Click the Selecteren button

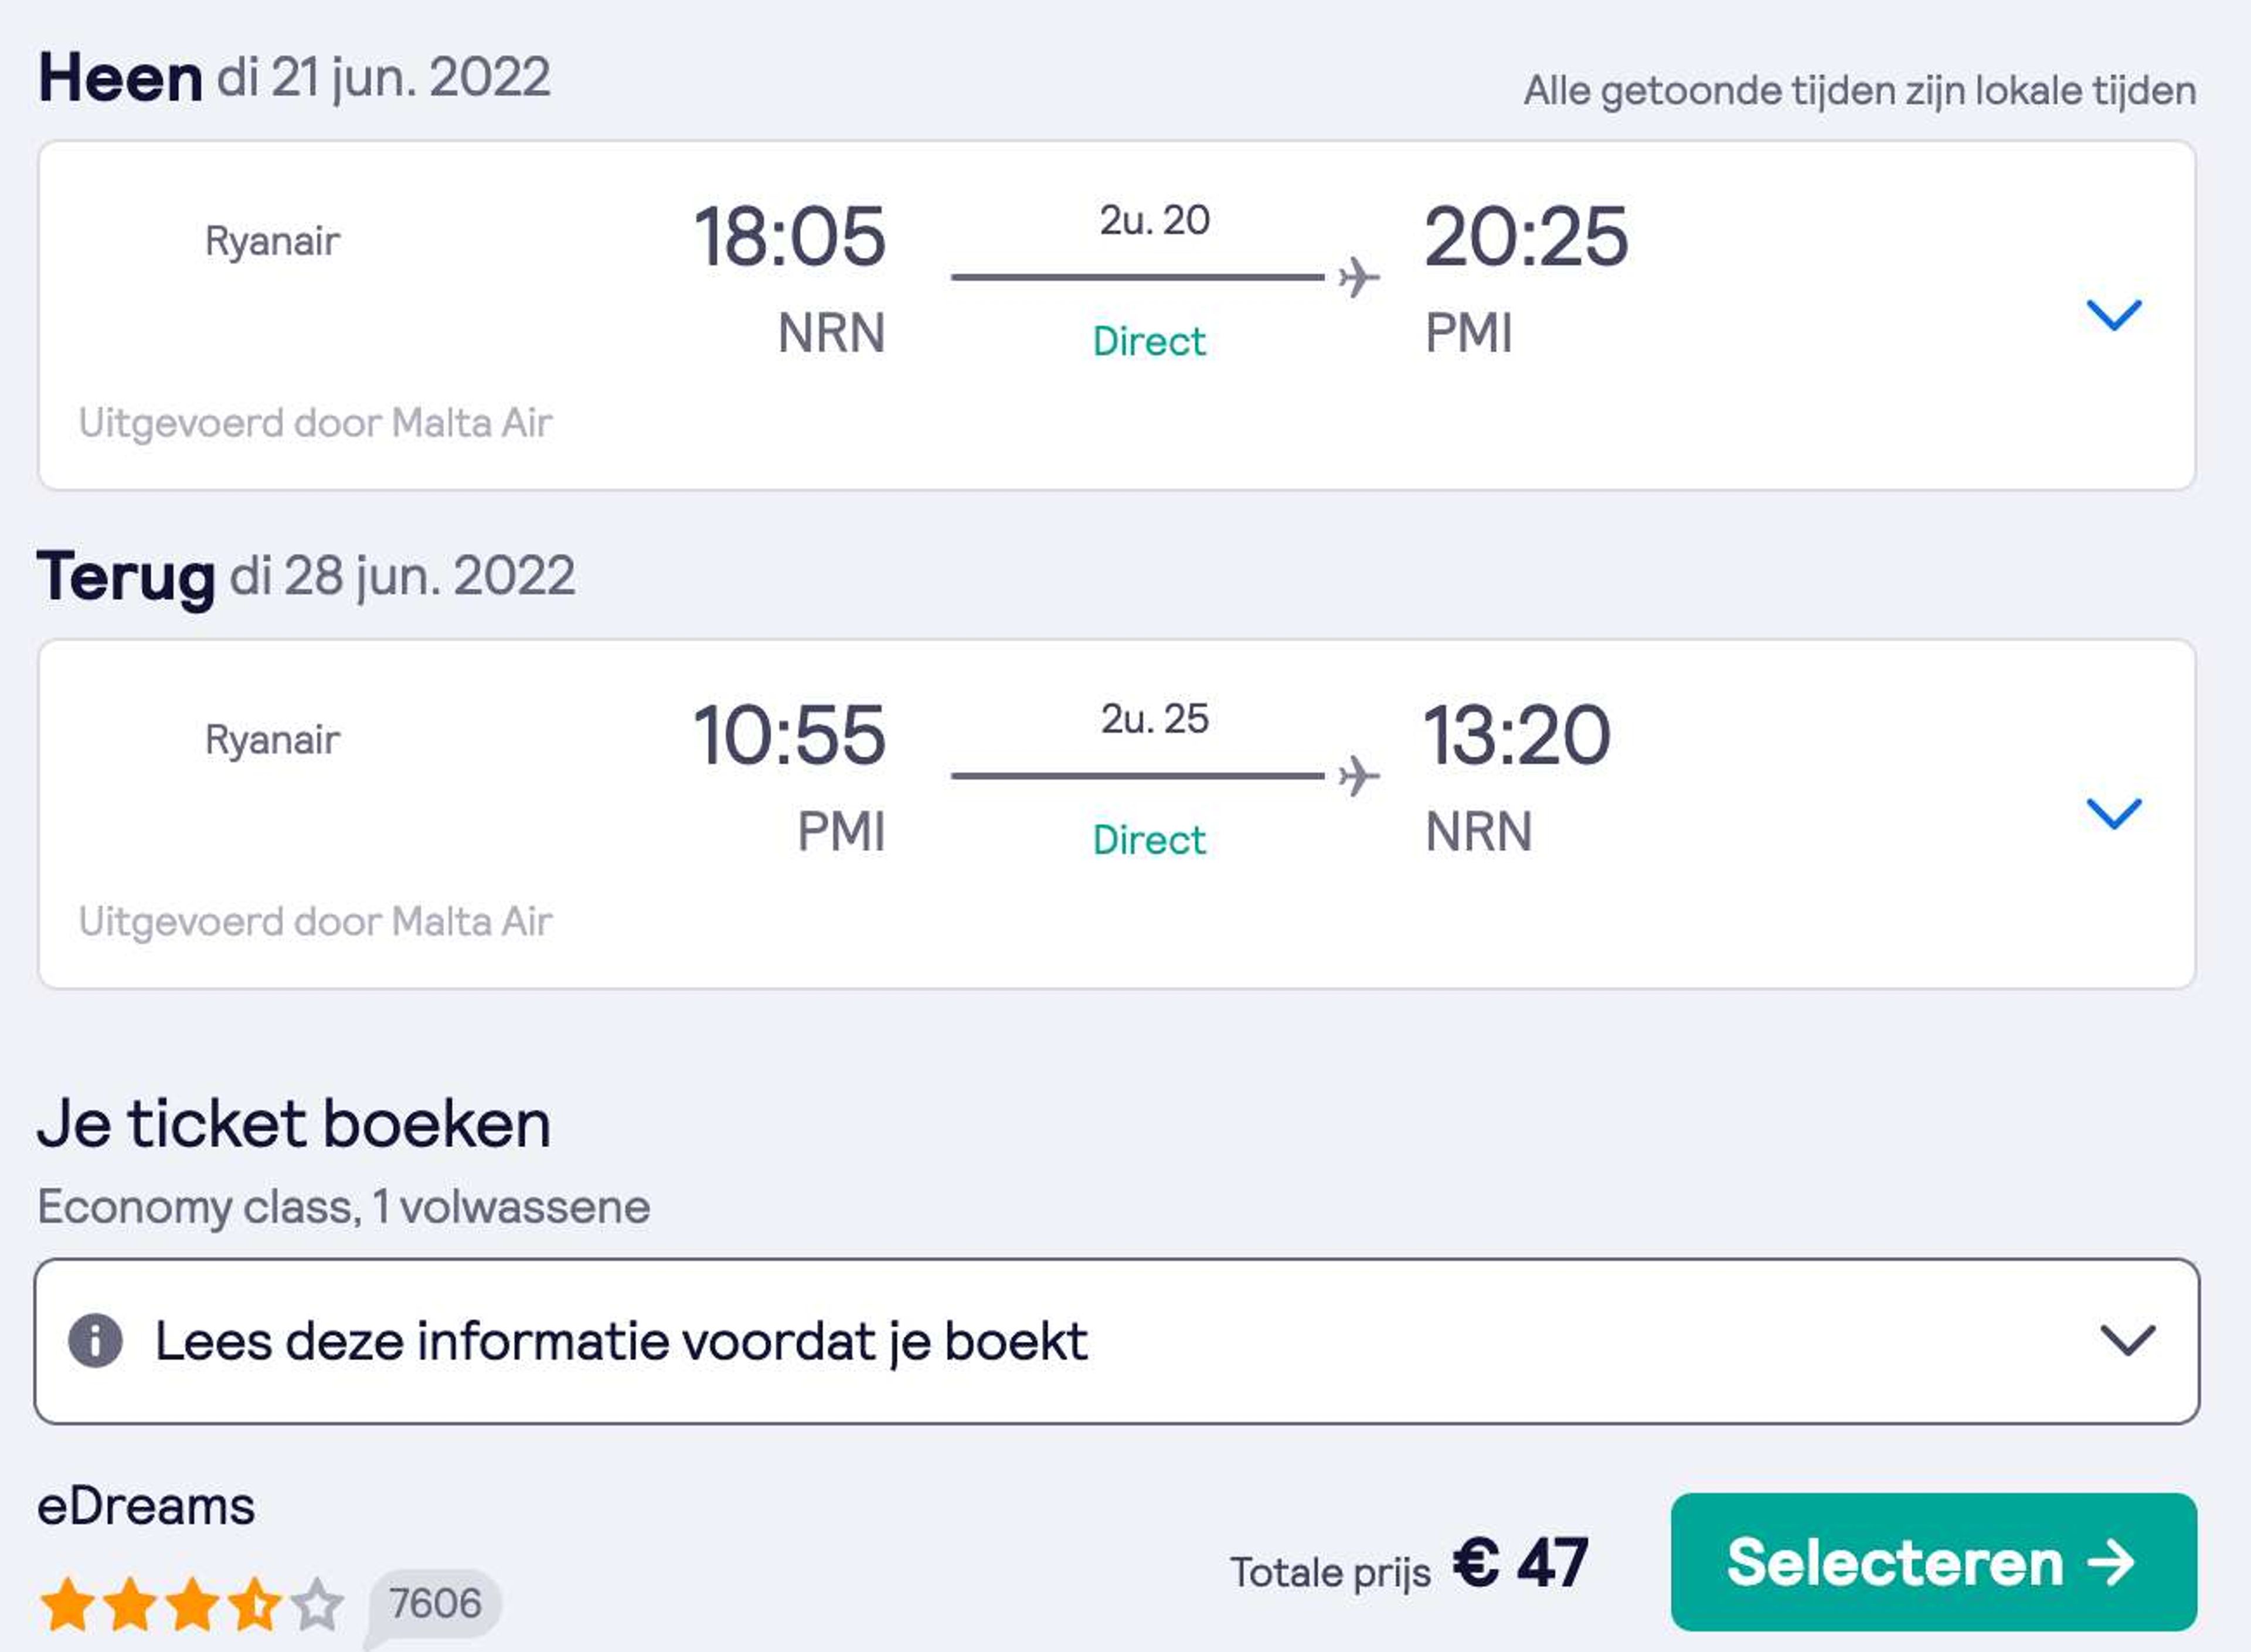click(x=1933, y=1562)
